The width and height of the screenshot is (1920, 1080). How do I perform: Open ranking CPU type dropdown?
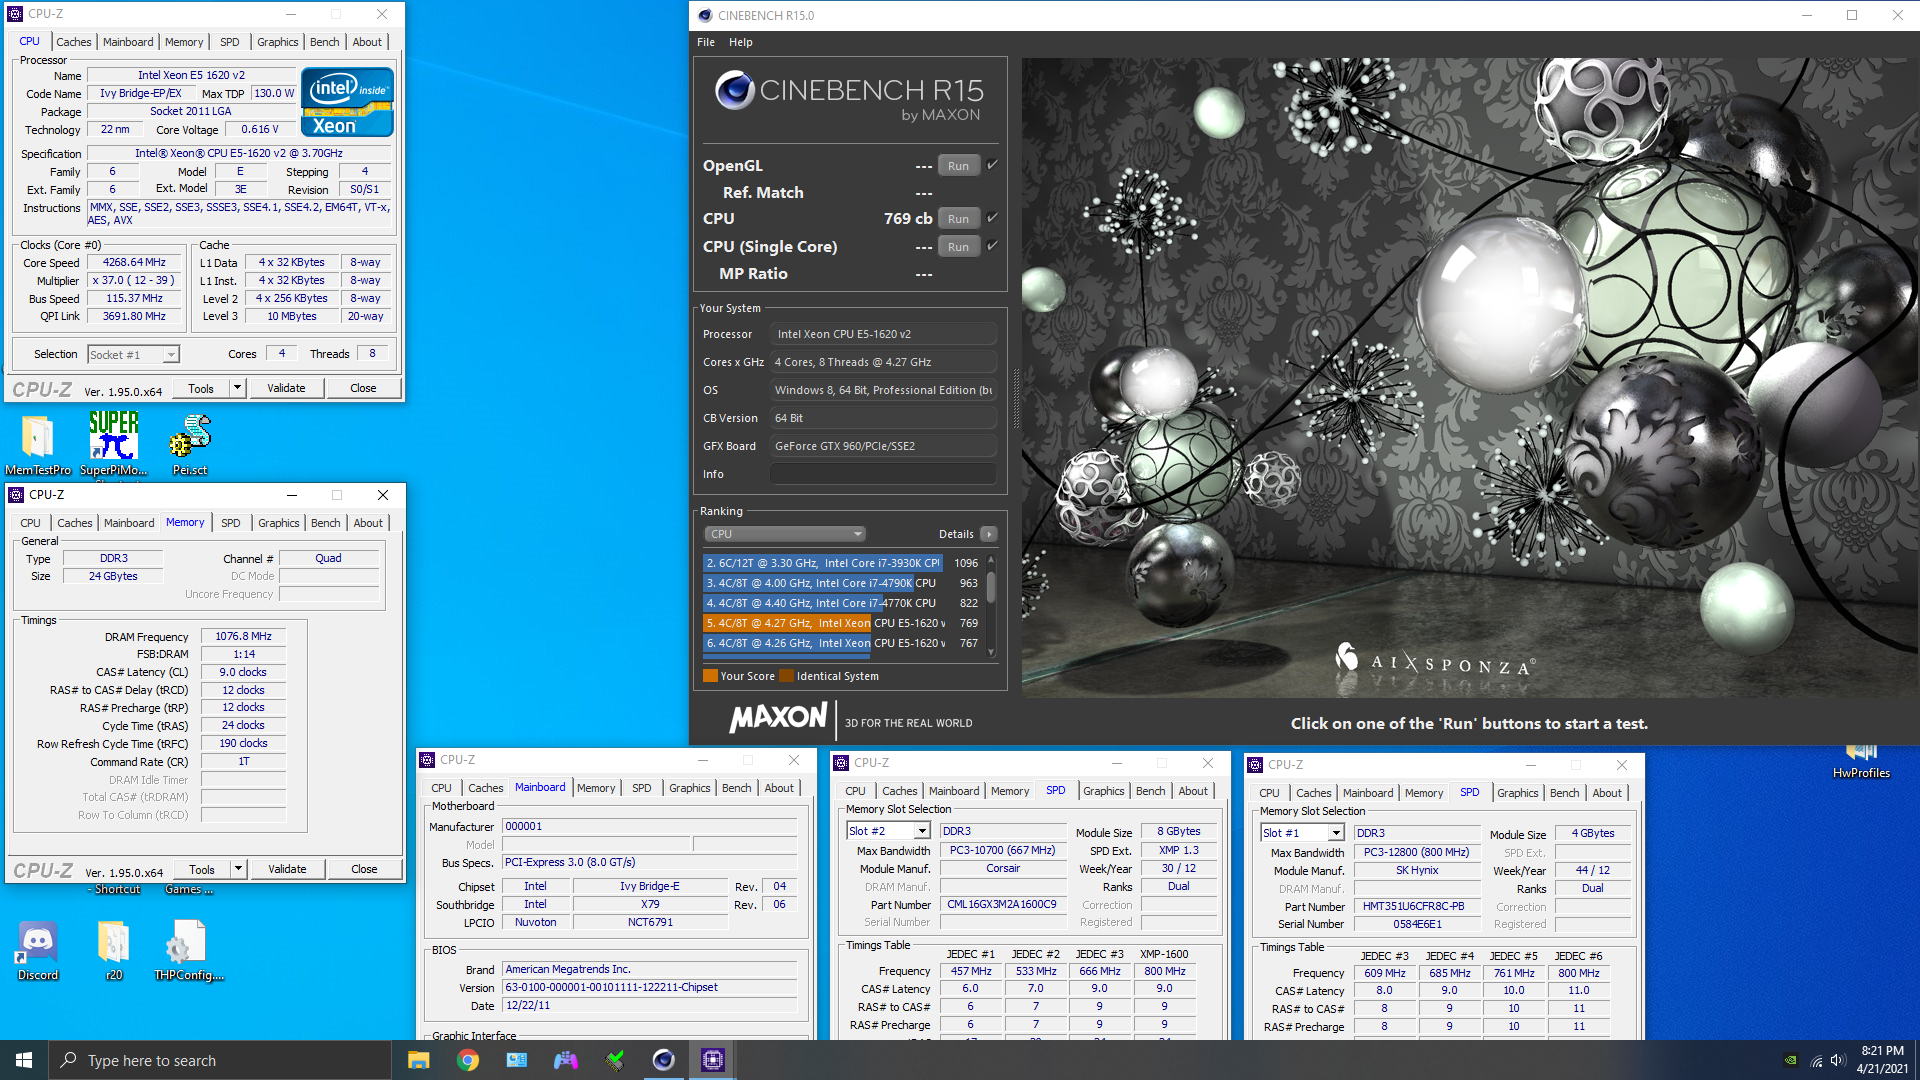tap(785, 534)
